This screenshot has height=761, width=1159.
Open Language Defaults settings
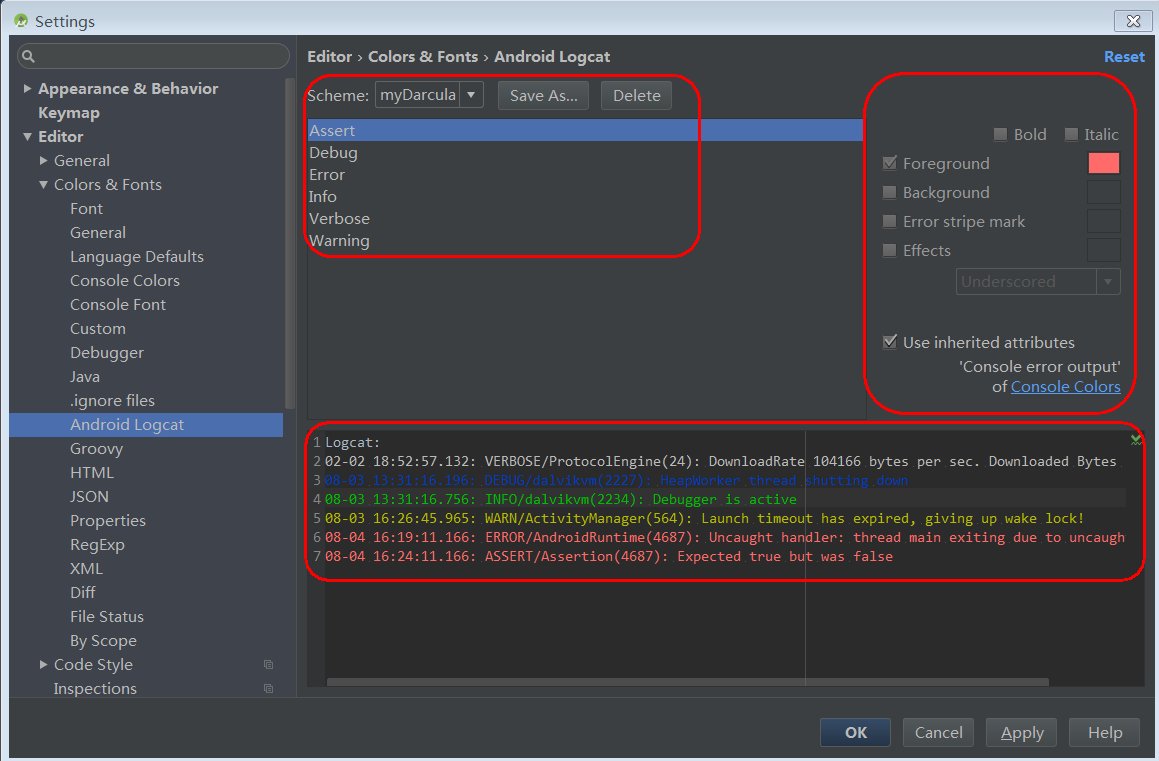pos(137,256)
